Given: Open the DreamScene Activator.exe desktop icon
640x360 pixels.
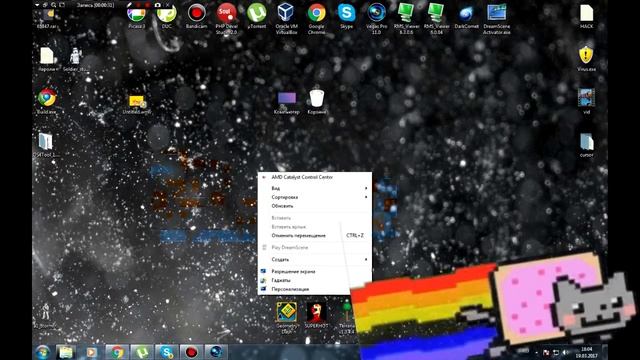Looking at the screenshot, I should [x=496, y=18].
